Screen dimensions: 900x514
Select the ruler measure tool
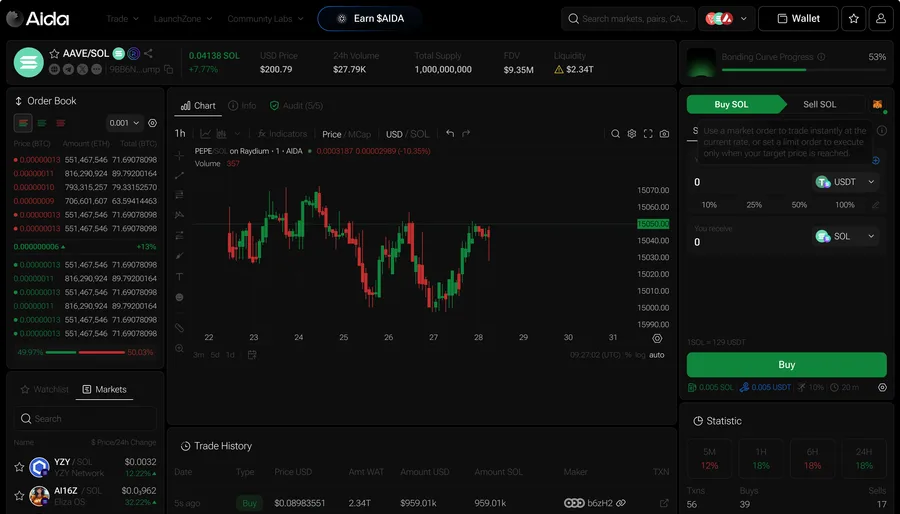click(x=179, y=328)
